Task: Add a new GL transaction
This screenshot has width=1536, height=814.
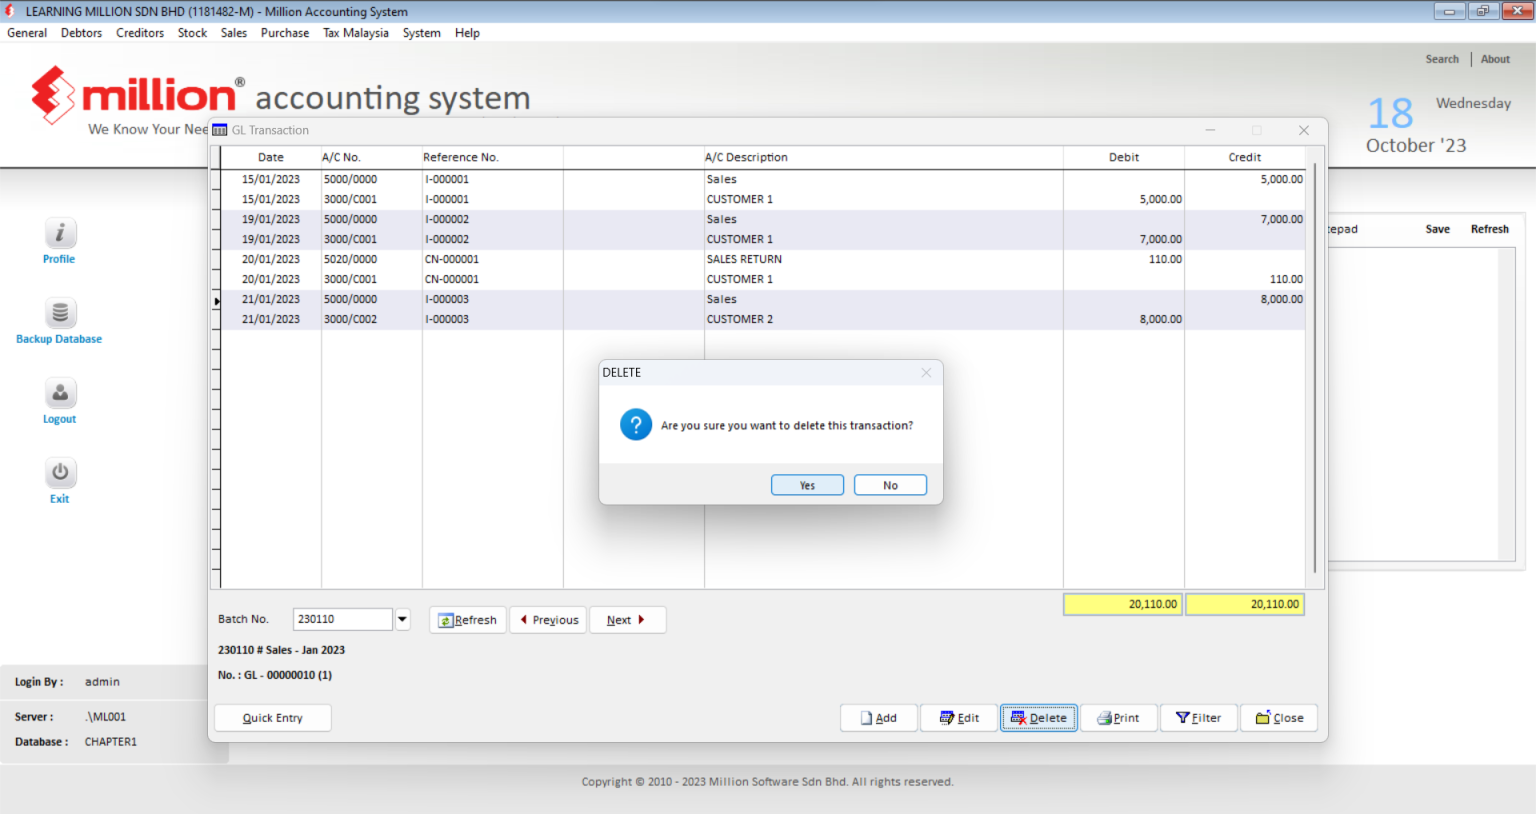Action: (x=878, y=717)
